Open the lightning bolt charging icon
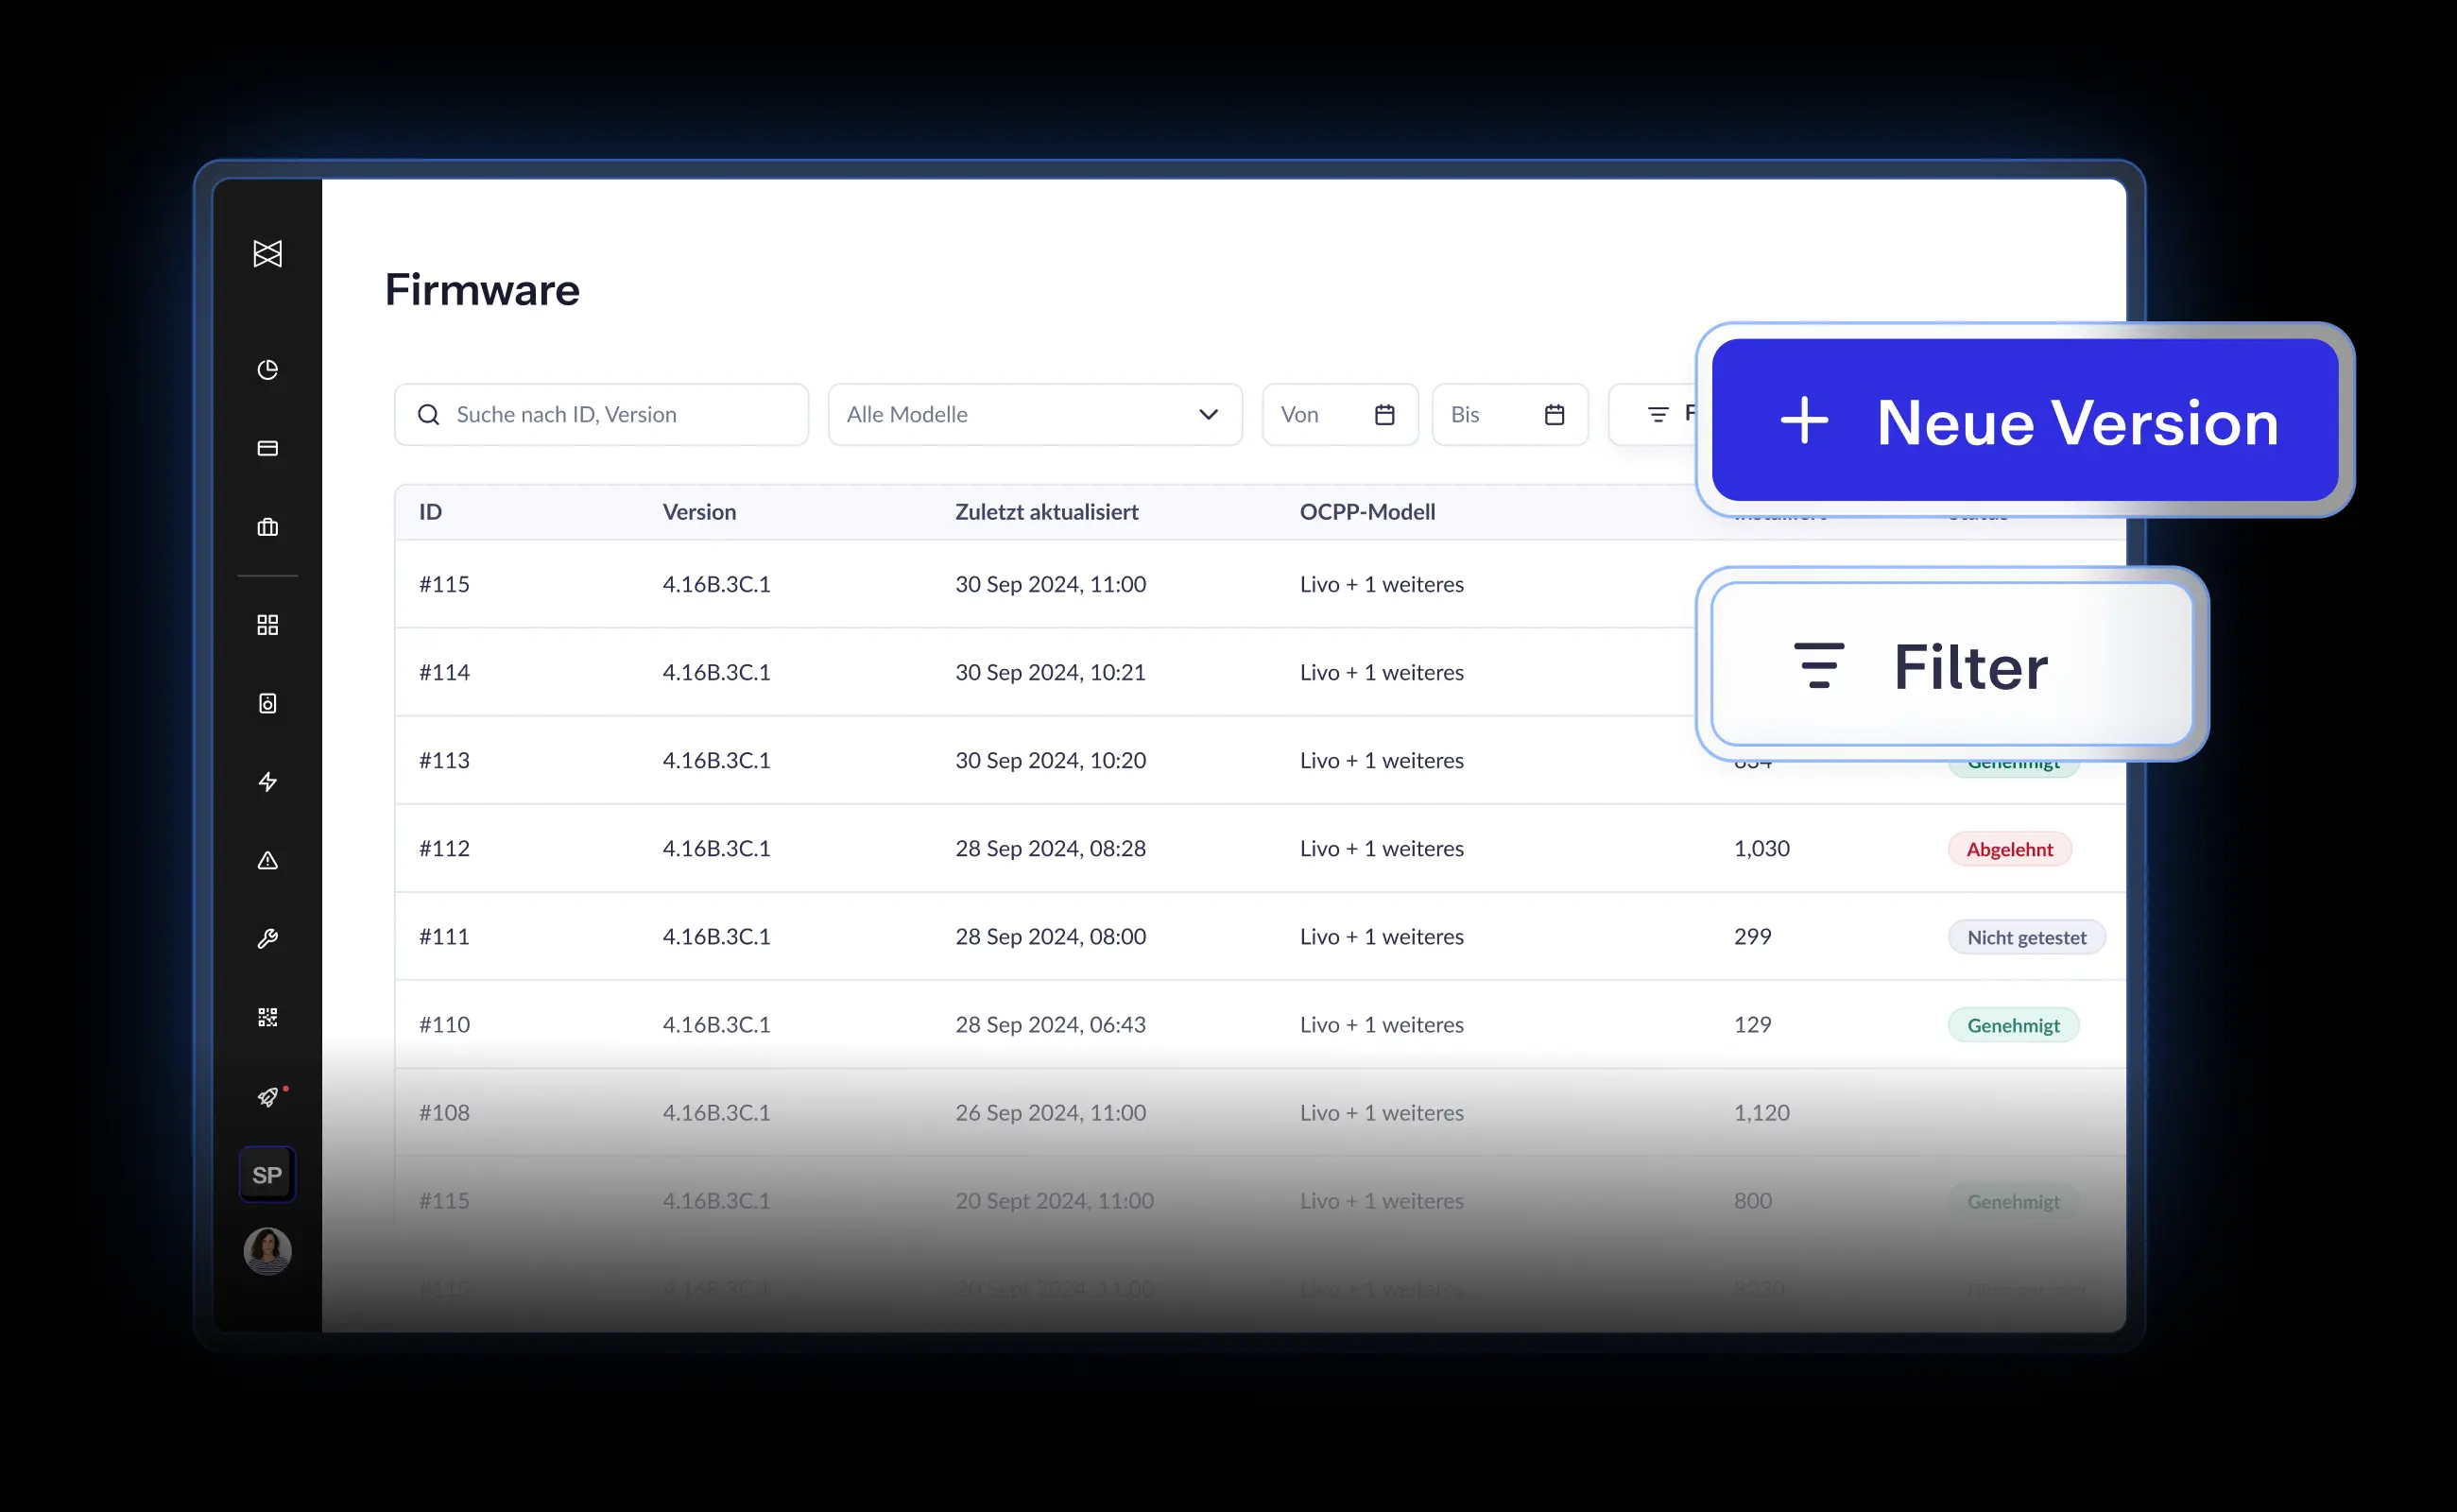 (x=267, y=782)
